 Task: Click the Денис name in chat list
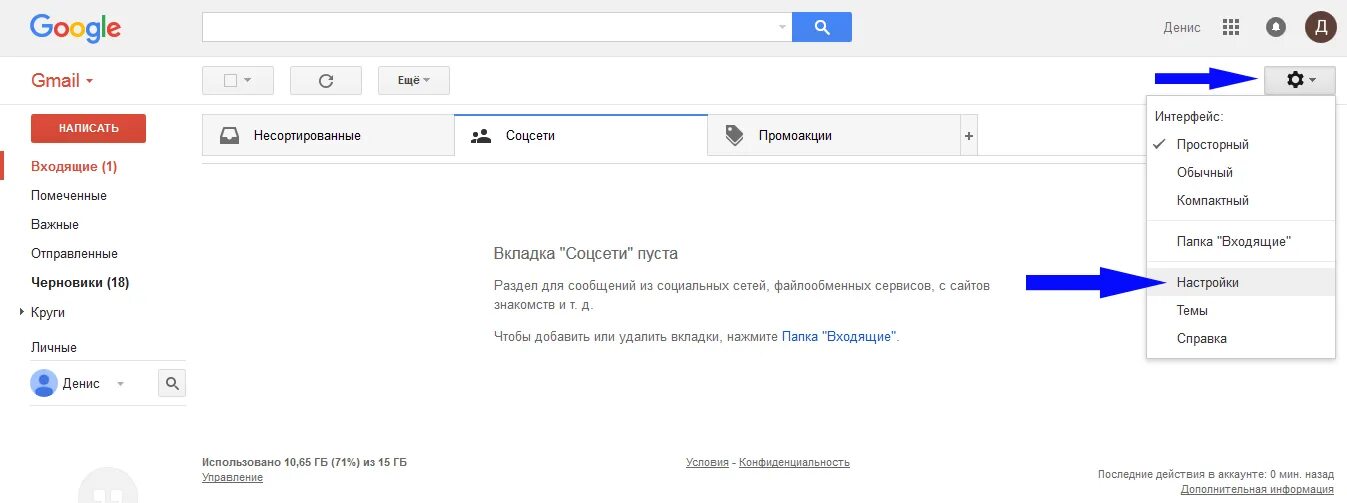[82, 383]
